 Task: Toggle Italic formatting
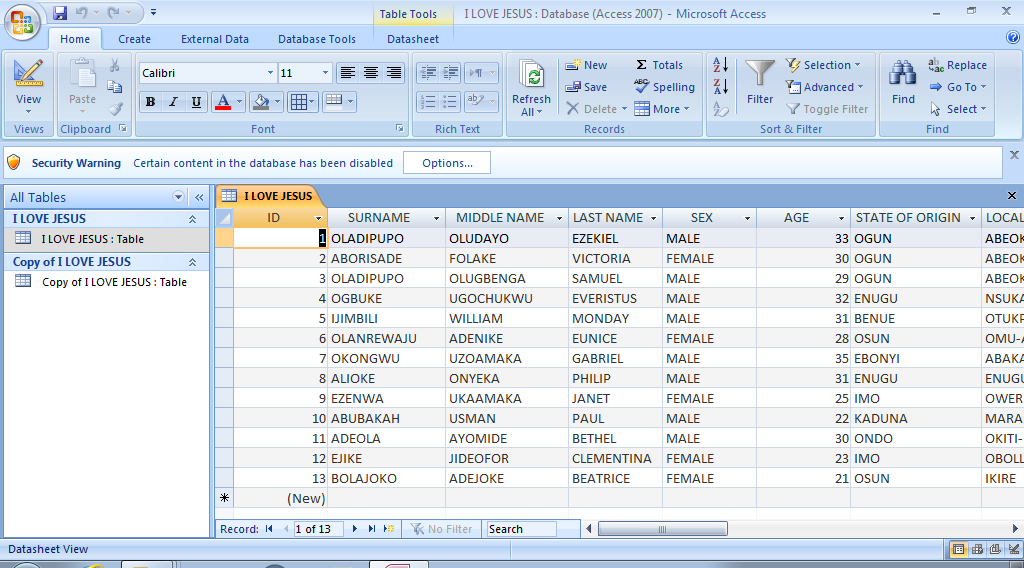pyautogui.click(x=173, y=102)
